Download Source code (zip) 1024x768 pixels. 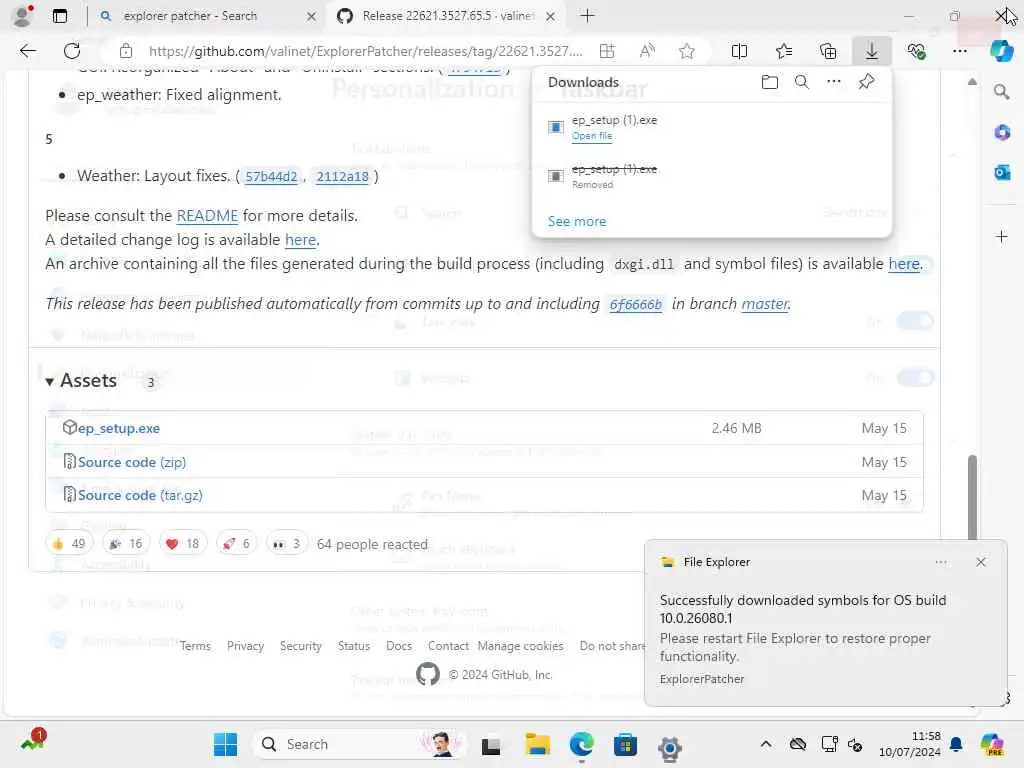click(x=132, y=462)
